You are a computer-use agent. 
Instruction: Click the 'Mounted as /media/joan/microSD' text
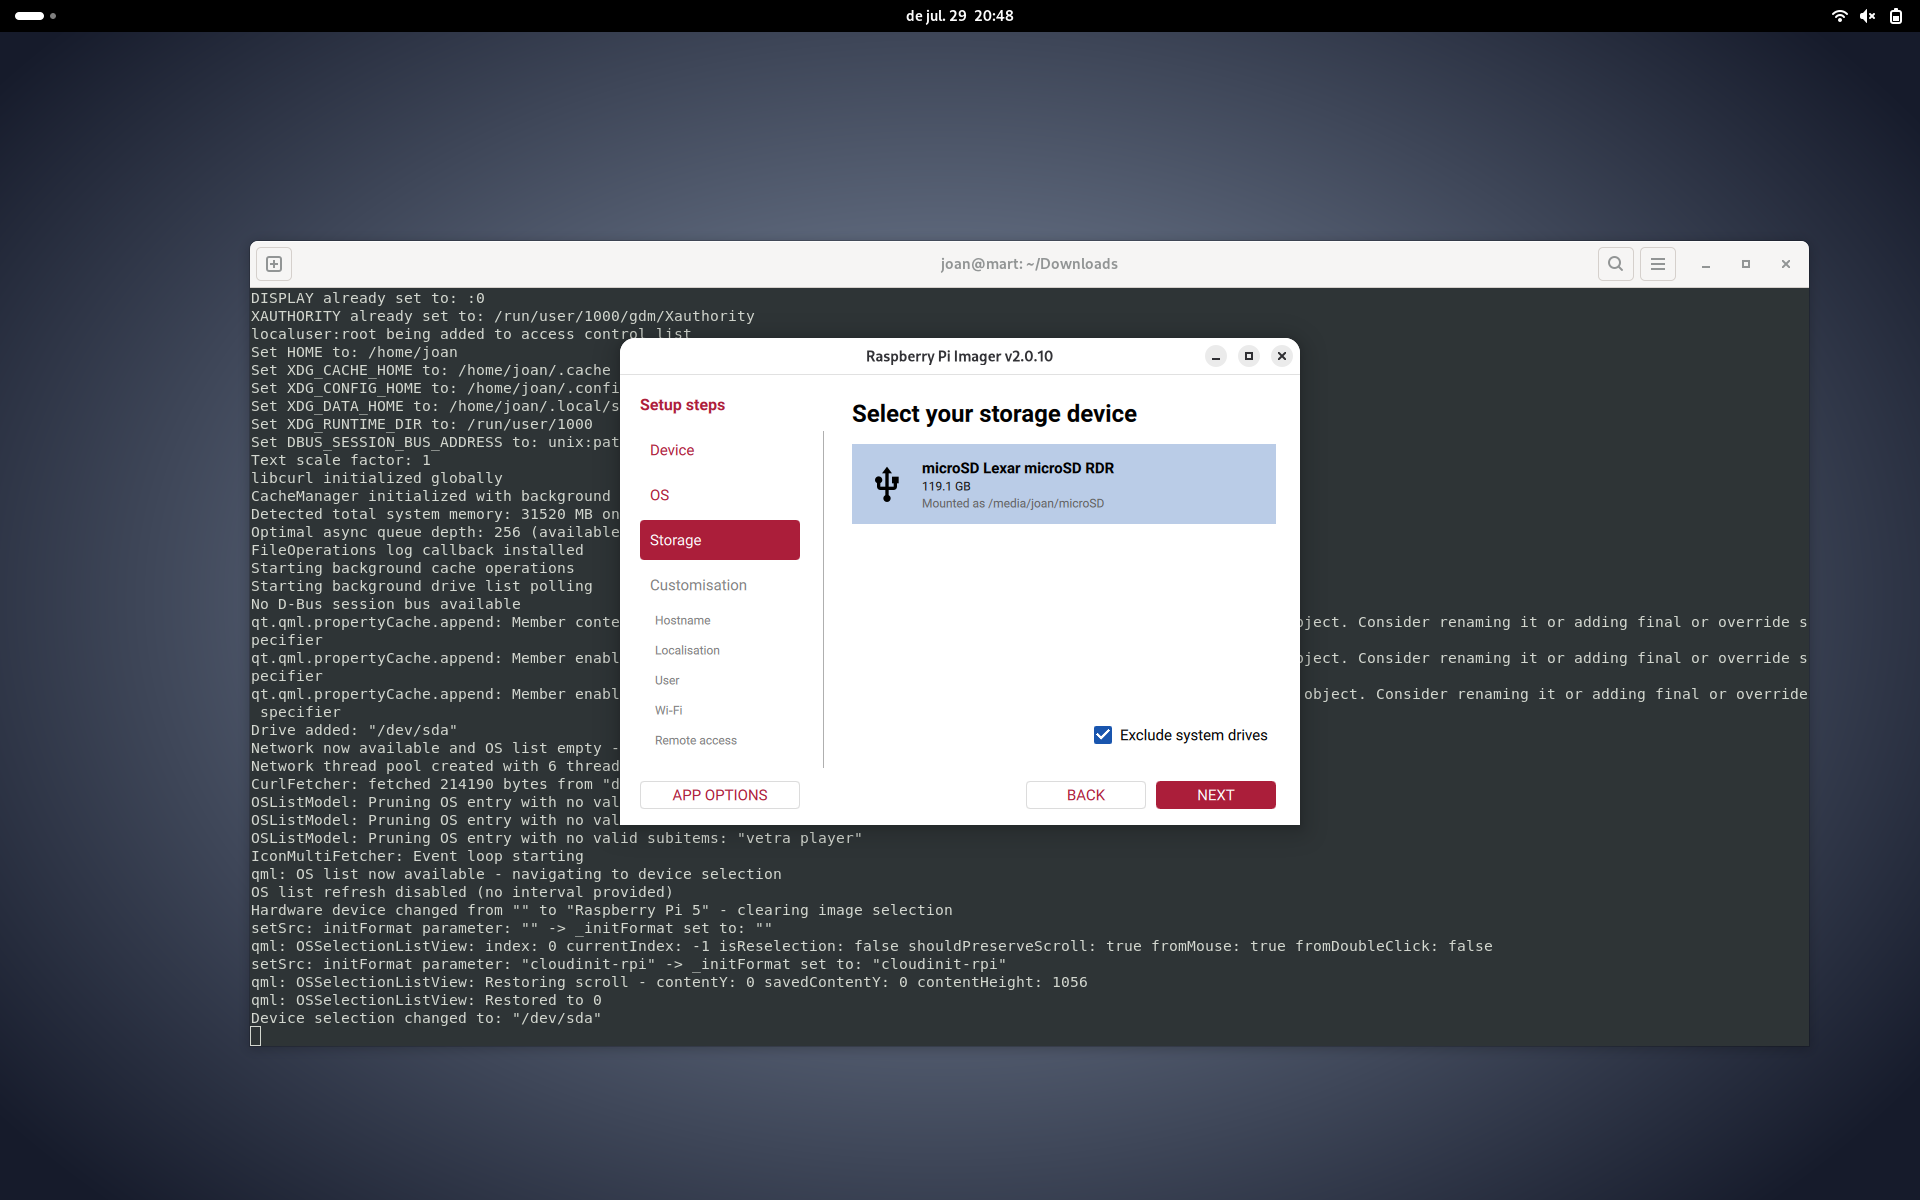[x=1013, y=503]
